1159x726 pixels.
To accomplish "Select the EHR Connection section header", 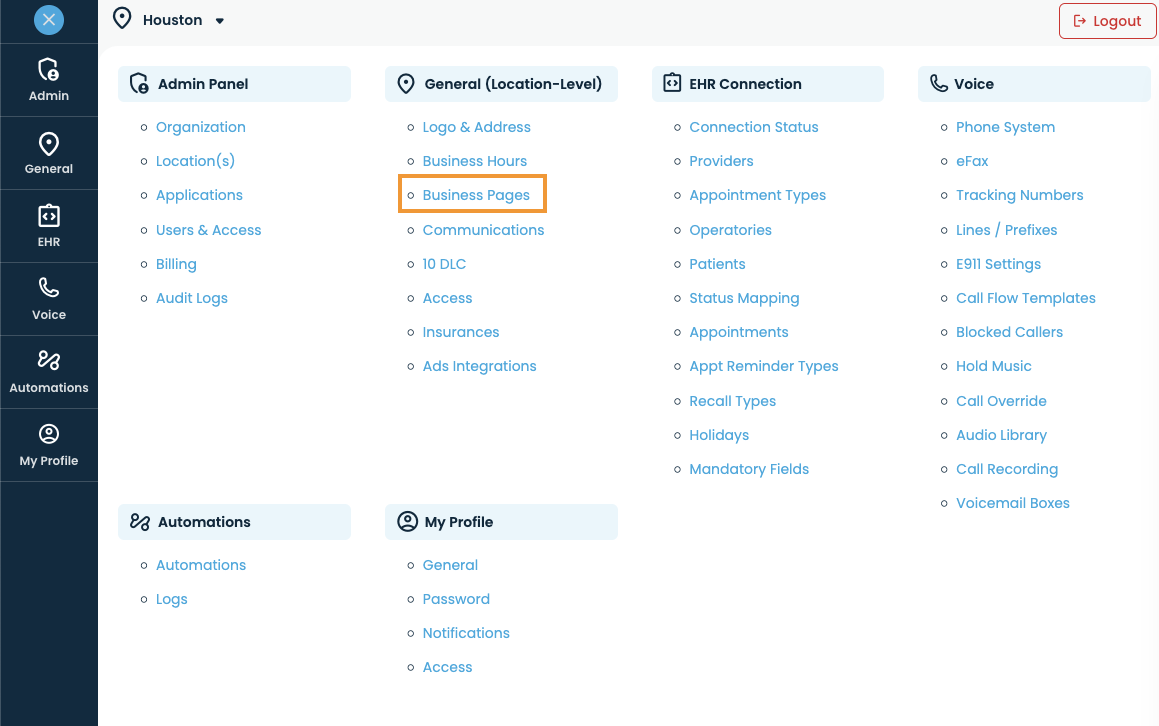I will click(x=767, y=84).
